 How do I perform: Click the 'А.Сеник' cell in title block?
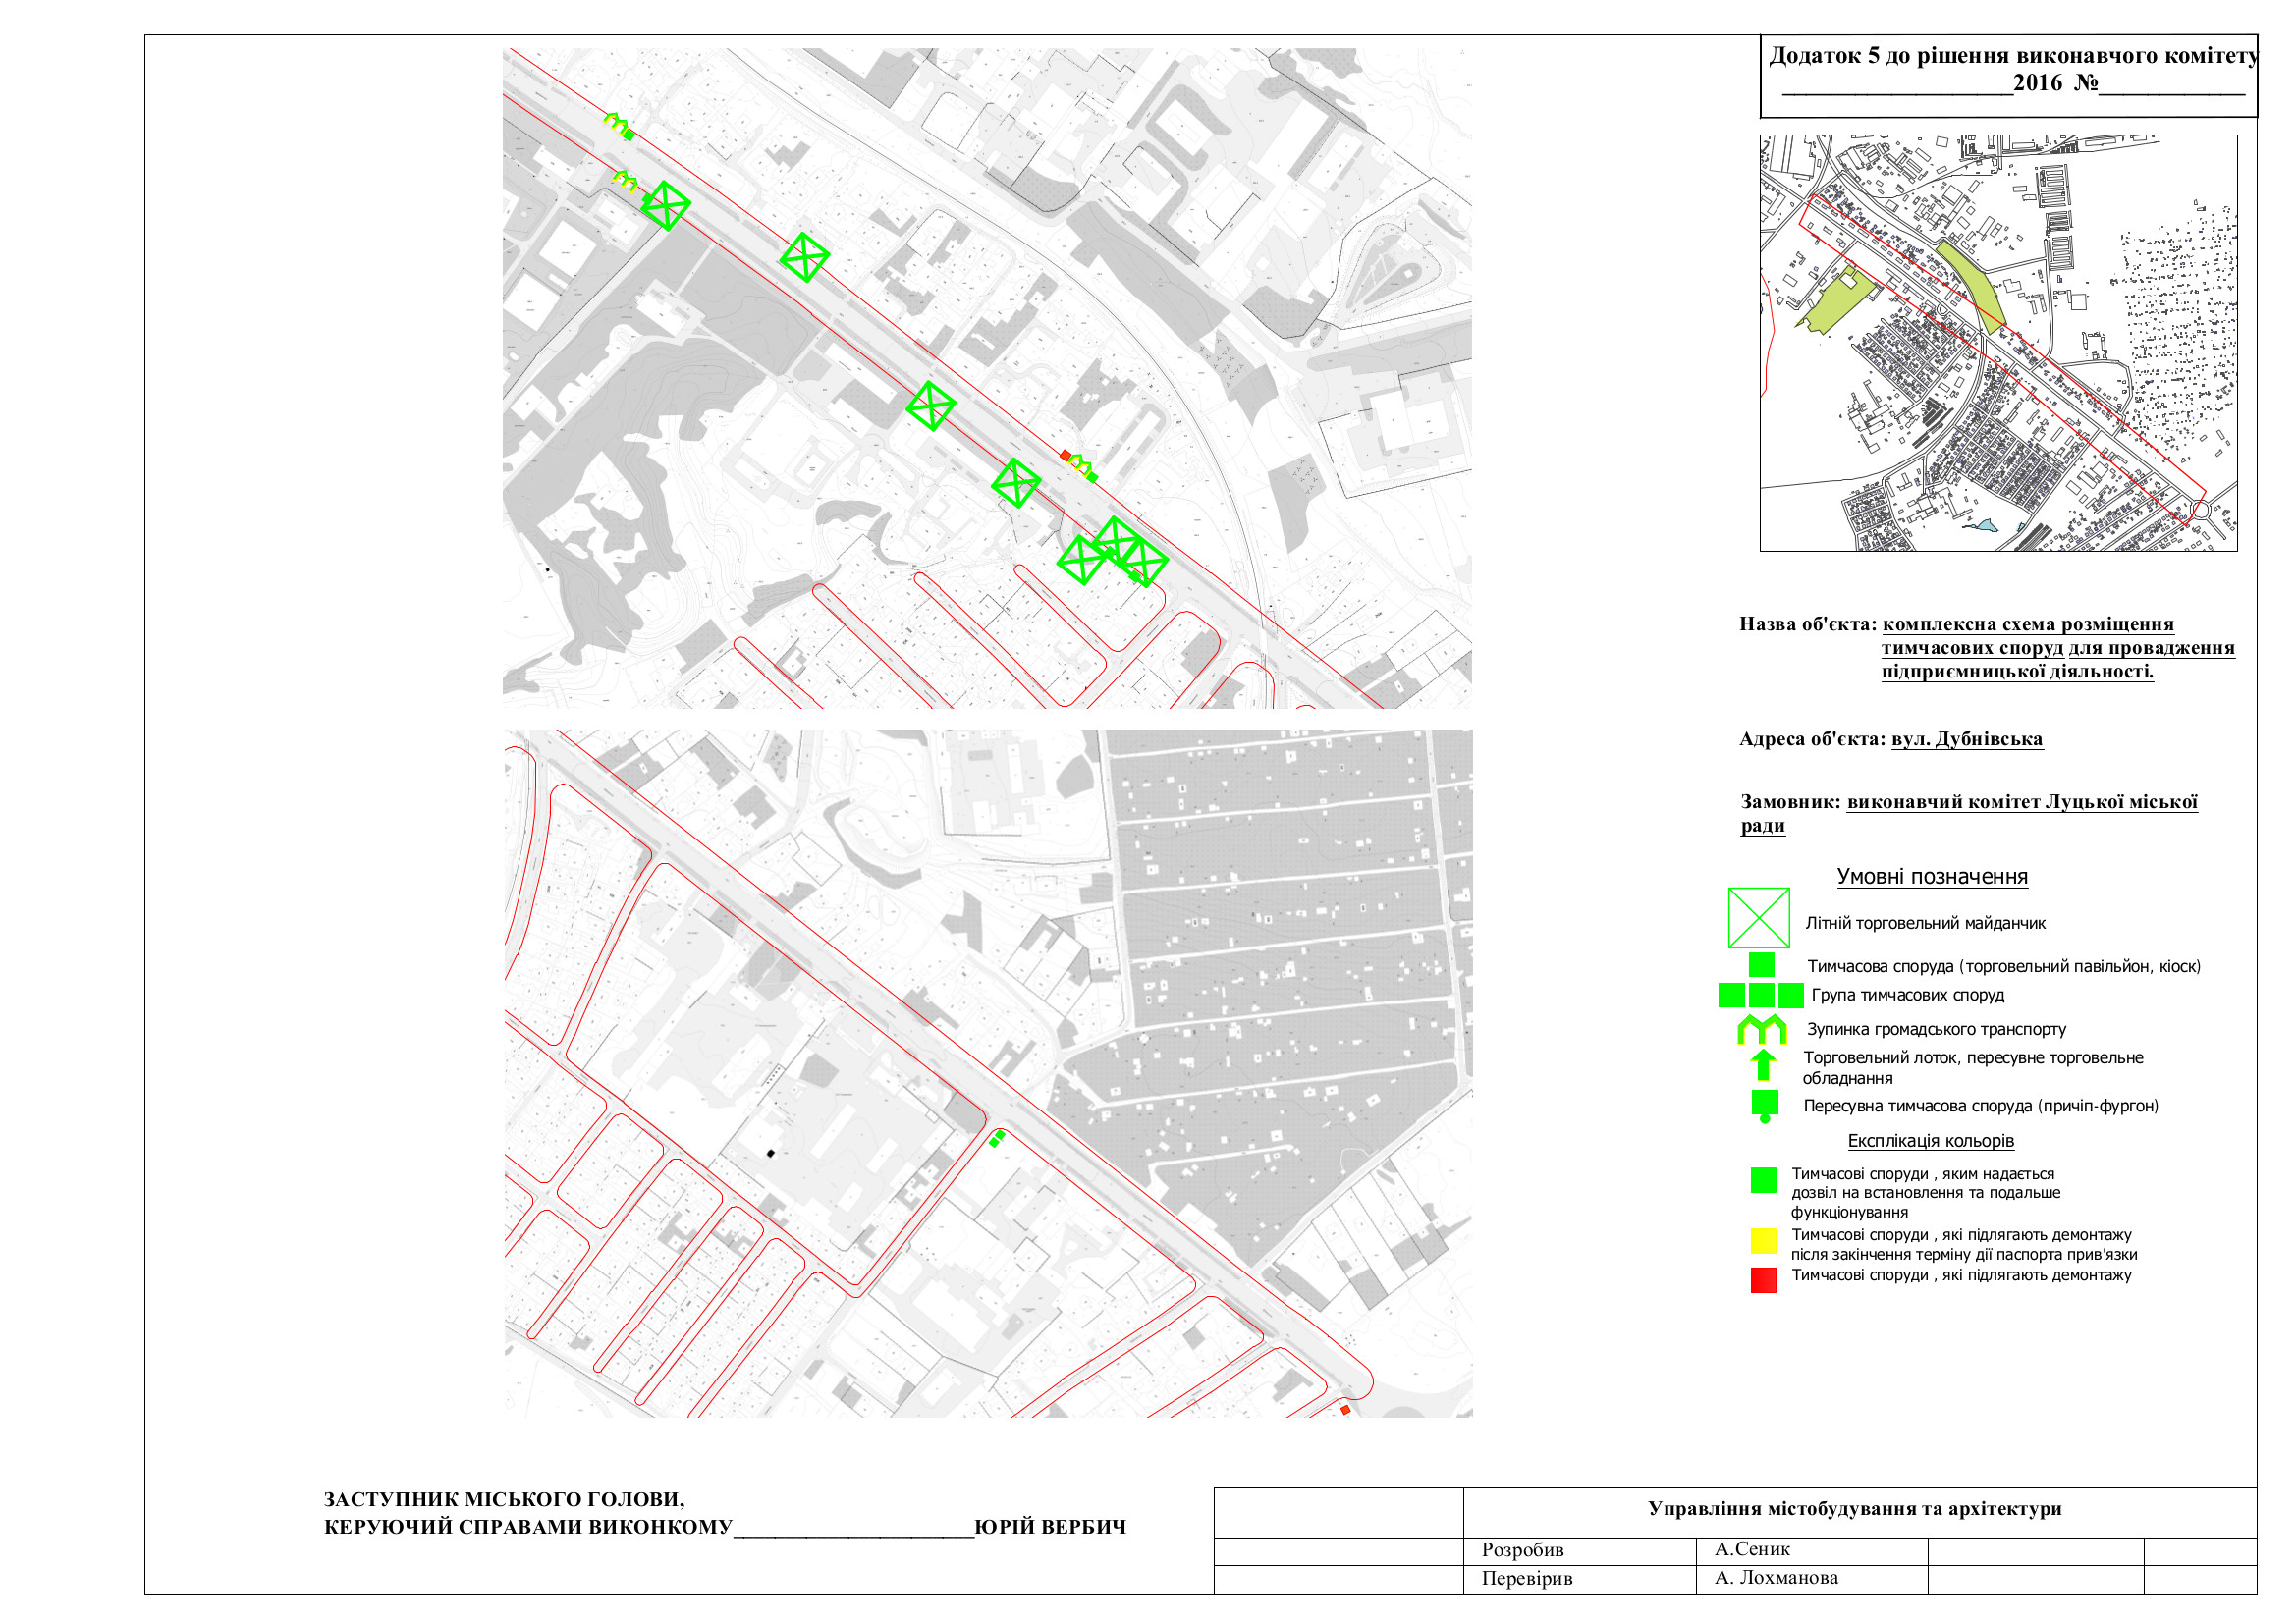pyautogui.click(x=1752, y=1549)
